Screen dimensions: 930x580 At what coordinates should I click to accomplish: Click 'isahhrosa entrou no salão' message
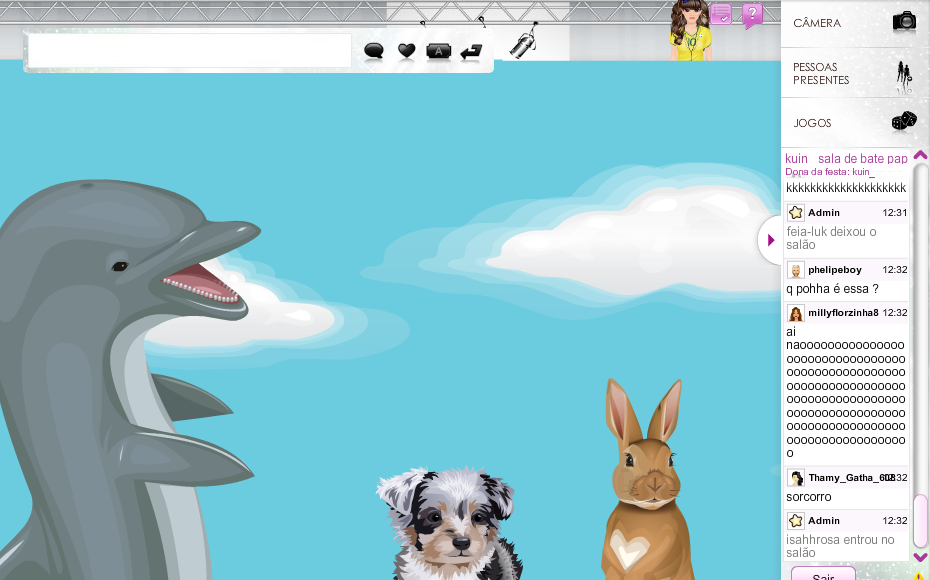click(840, 546)
